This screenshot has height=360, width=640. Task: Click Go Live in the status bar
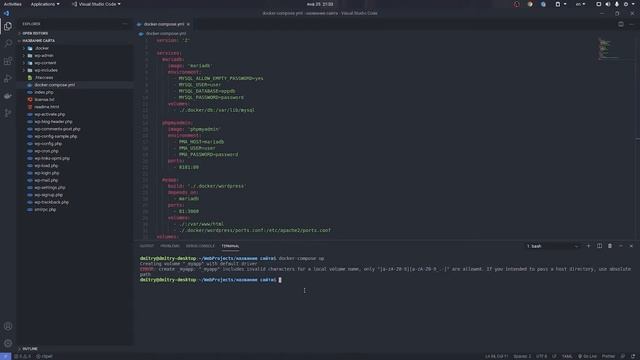coord(587,356)
